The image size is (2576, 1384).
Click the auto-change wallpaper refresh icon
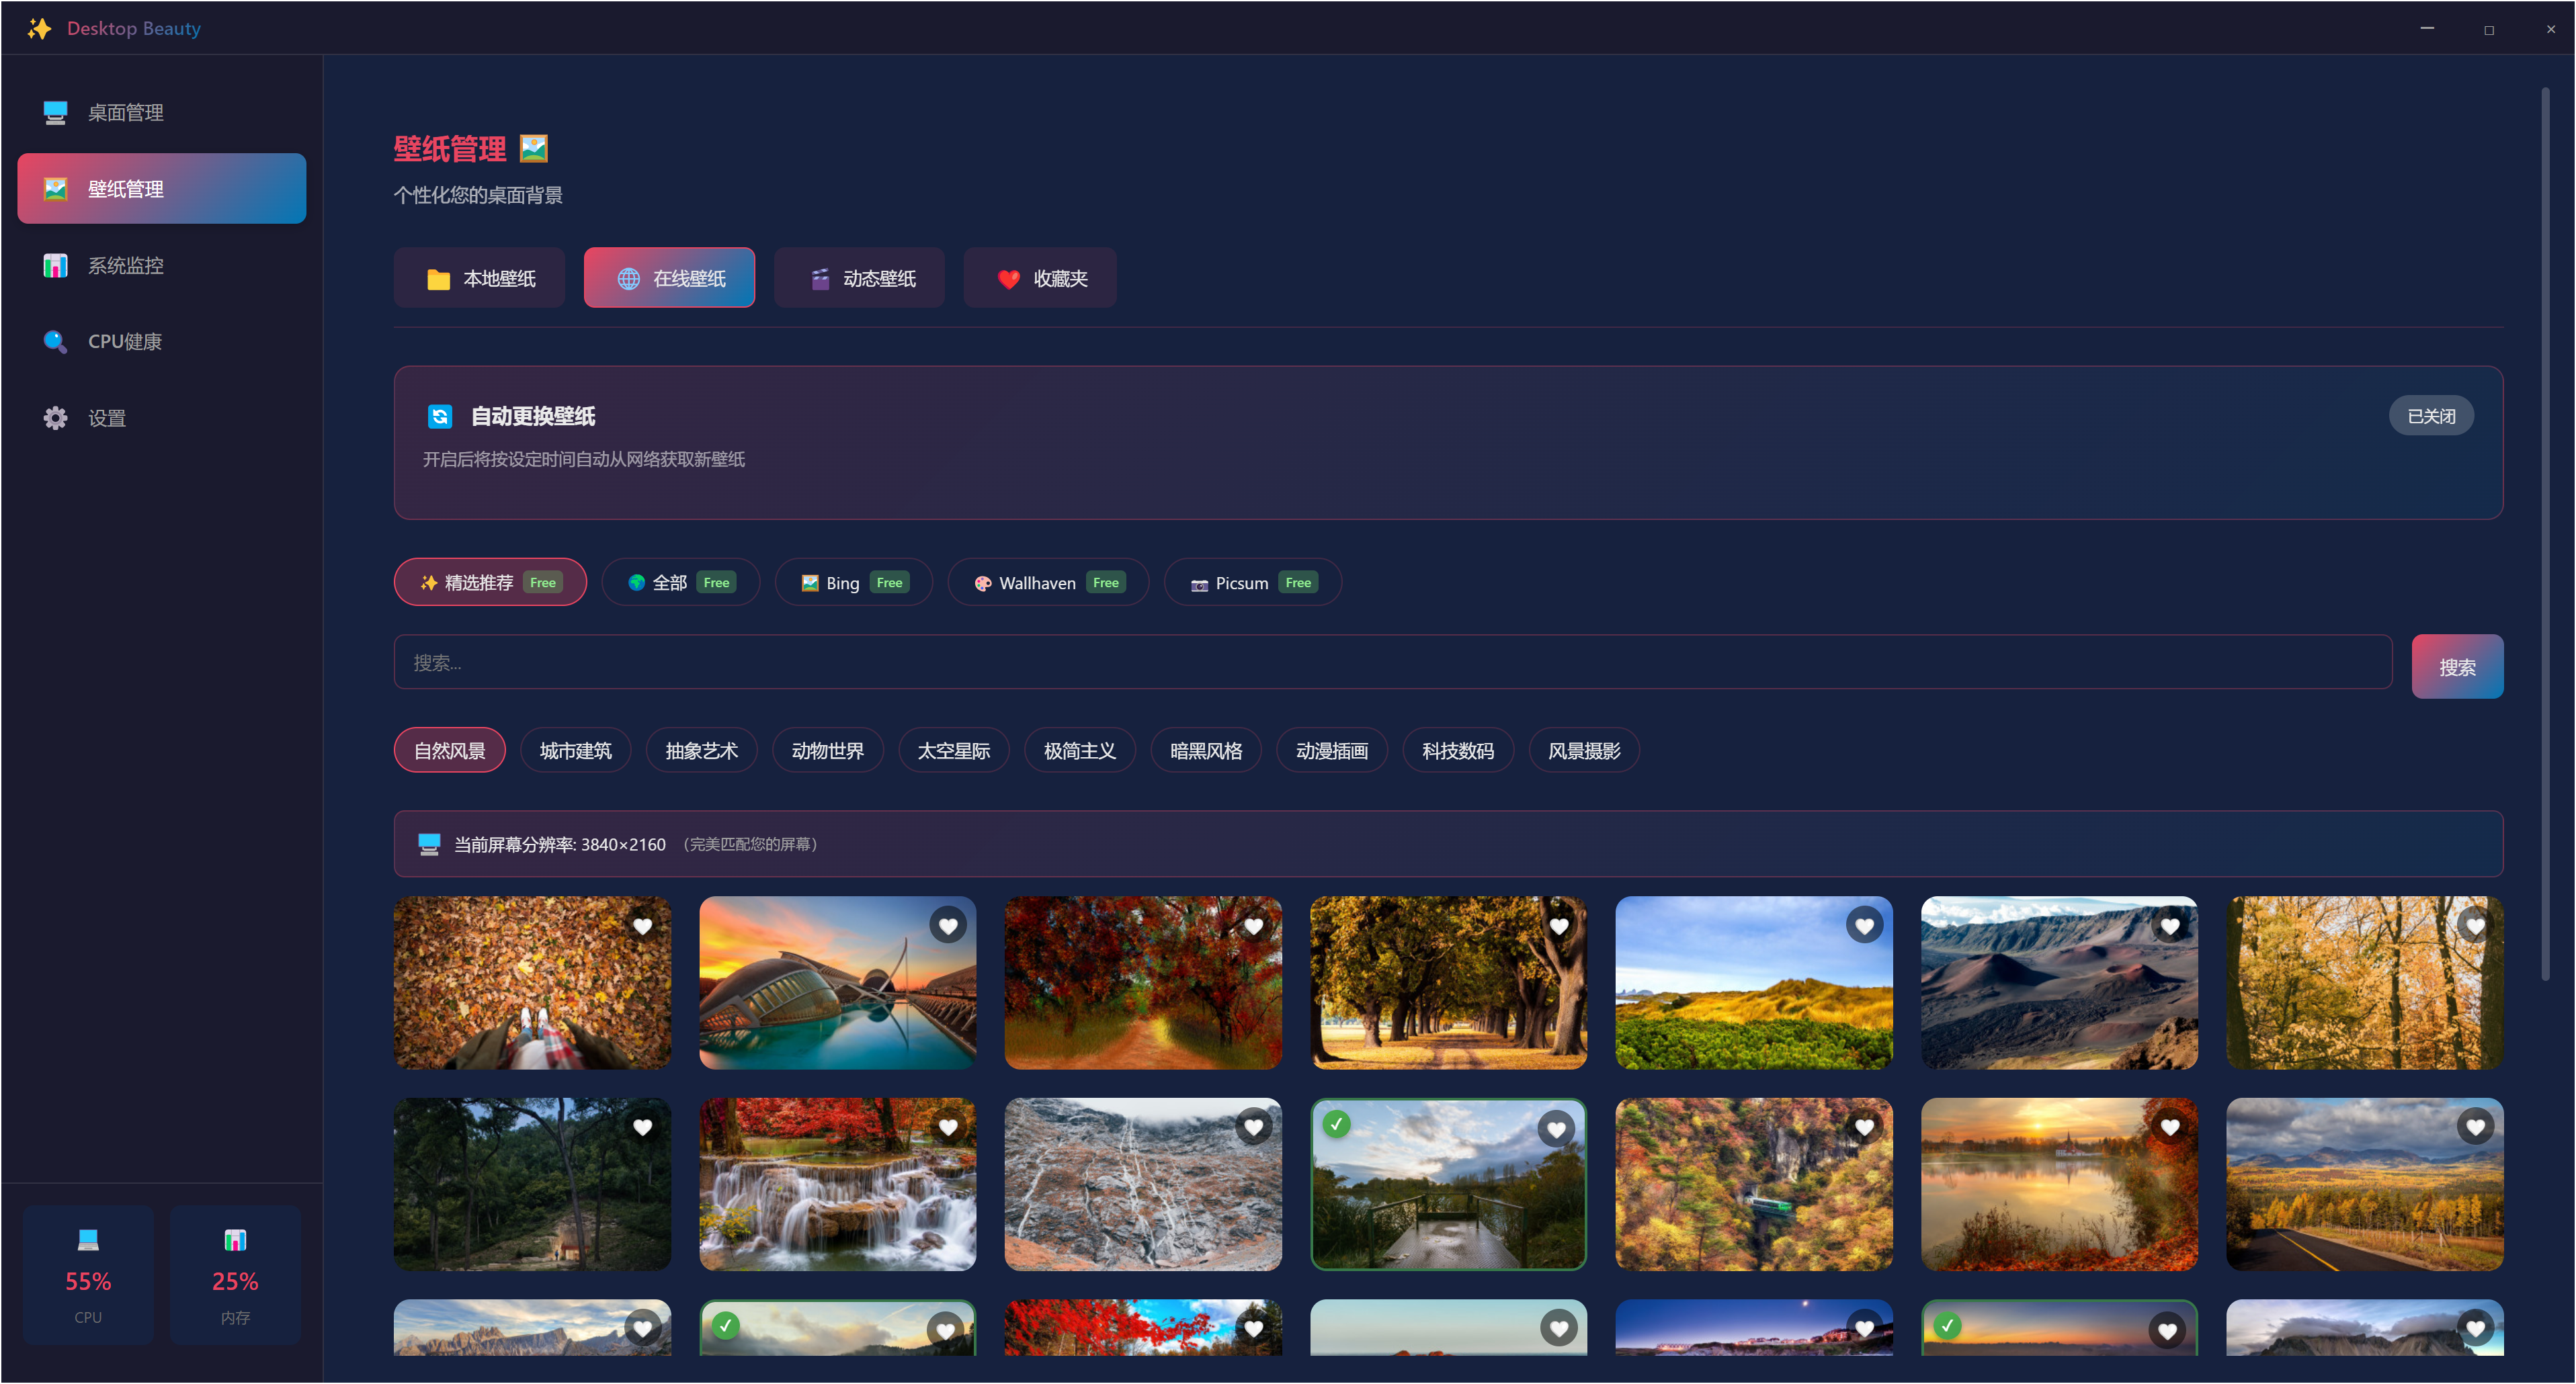pyautogui.click(x=439, y=416)
